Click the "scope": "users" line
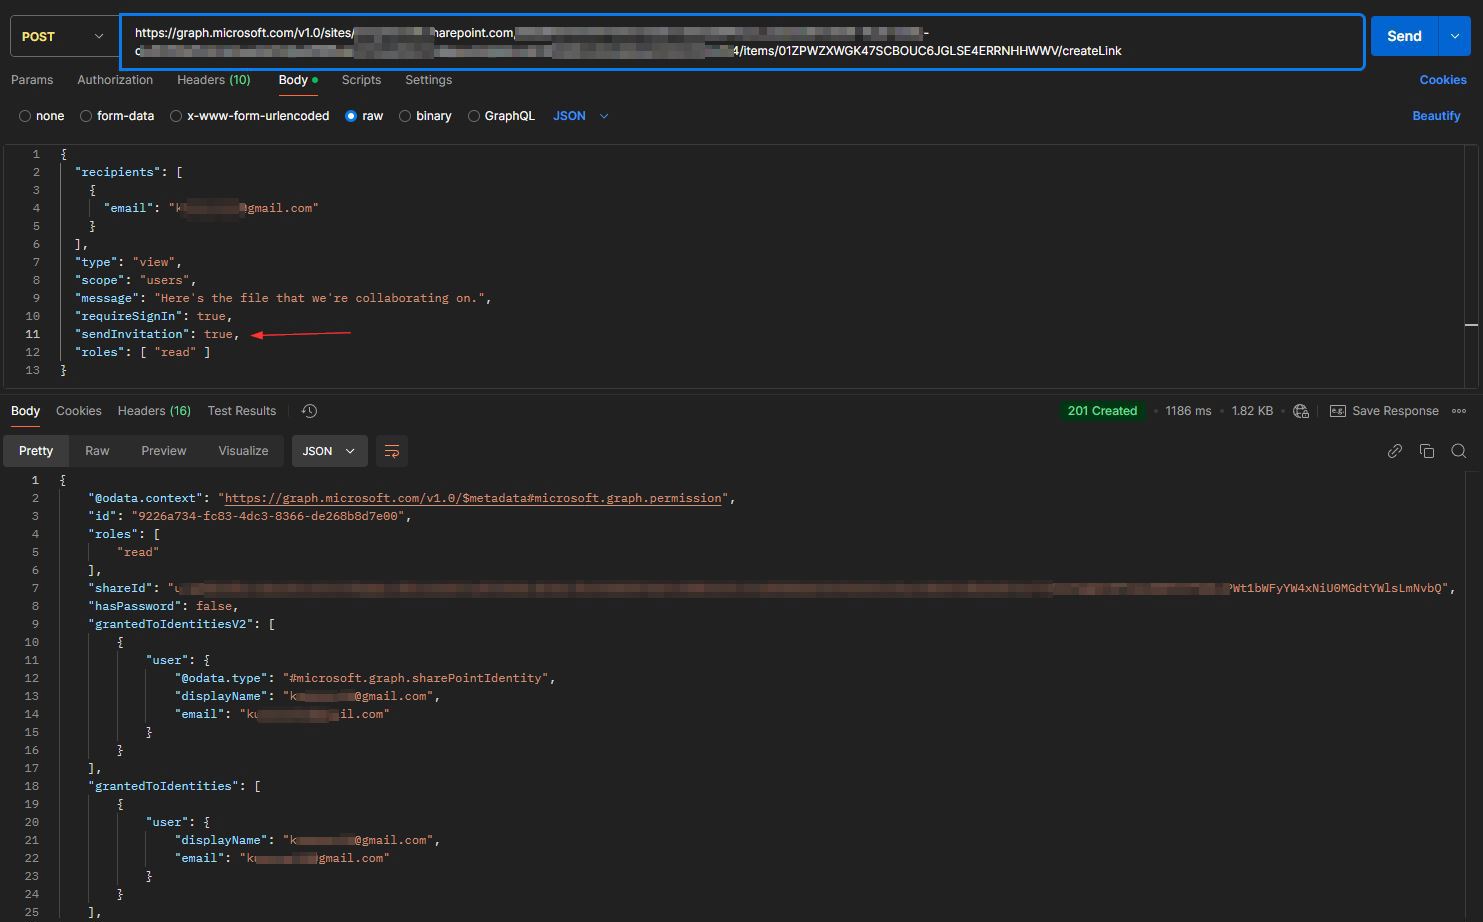This screenshot has width=1483, height=922. coord(135,280)
